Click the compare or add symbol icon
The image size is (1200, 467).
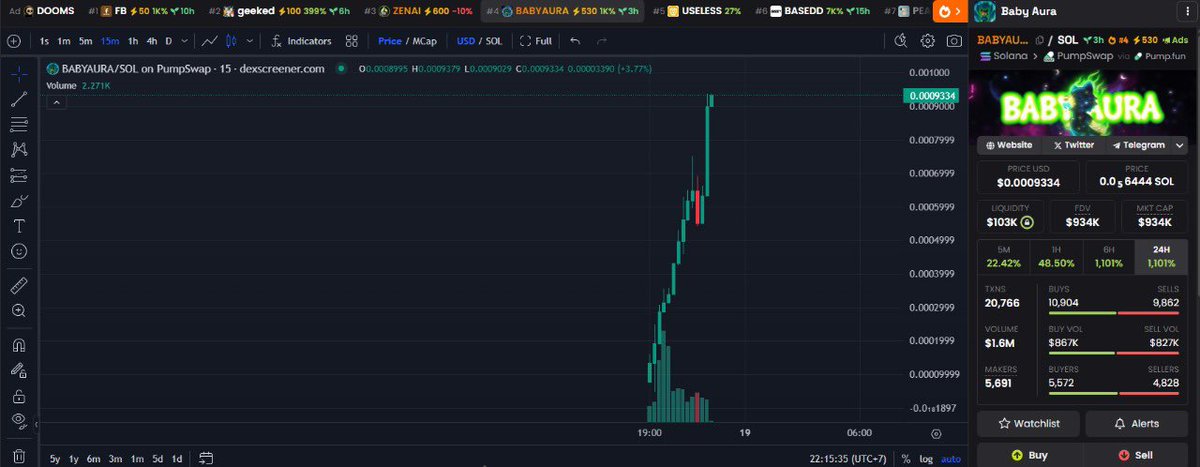click(x=13, y=41)
